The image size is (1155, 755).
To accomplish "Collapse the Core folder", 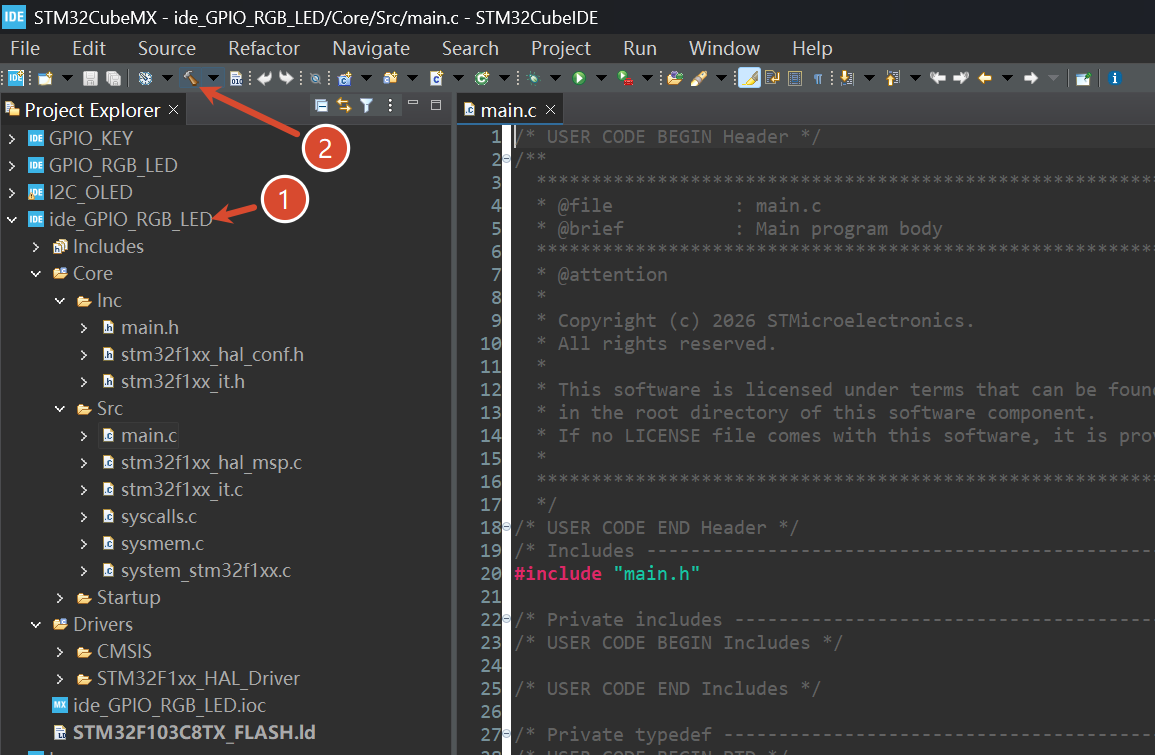I will point(35,274).
